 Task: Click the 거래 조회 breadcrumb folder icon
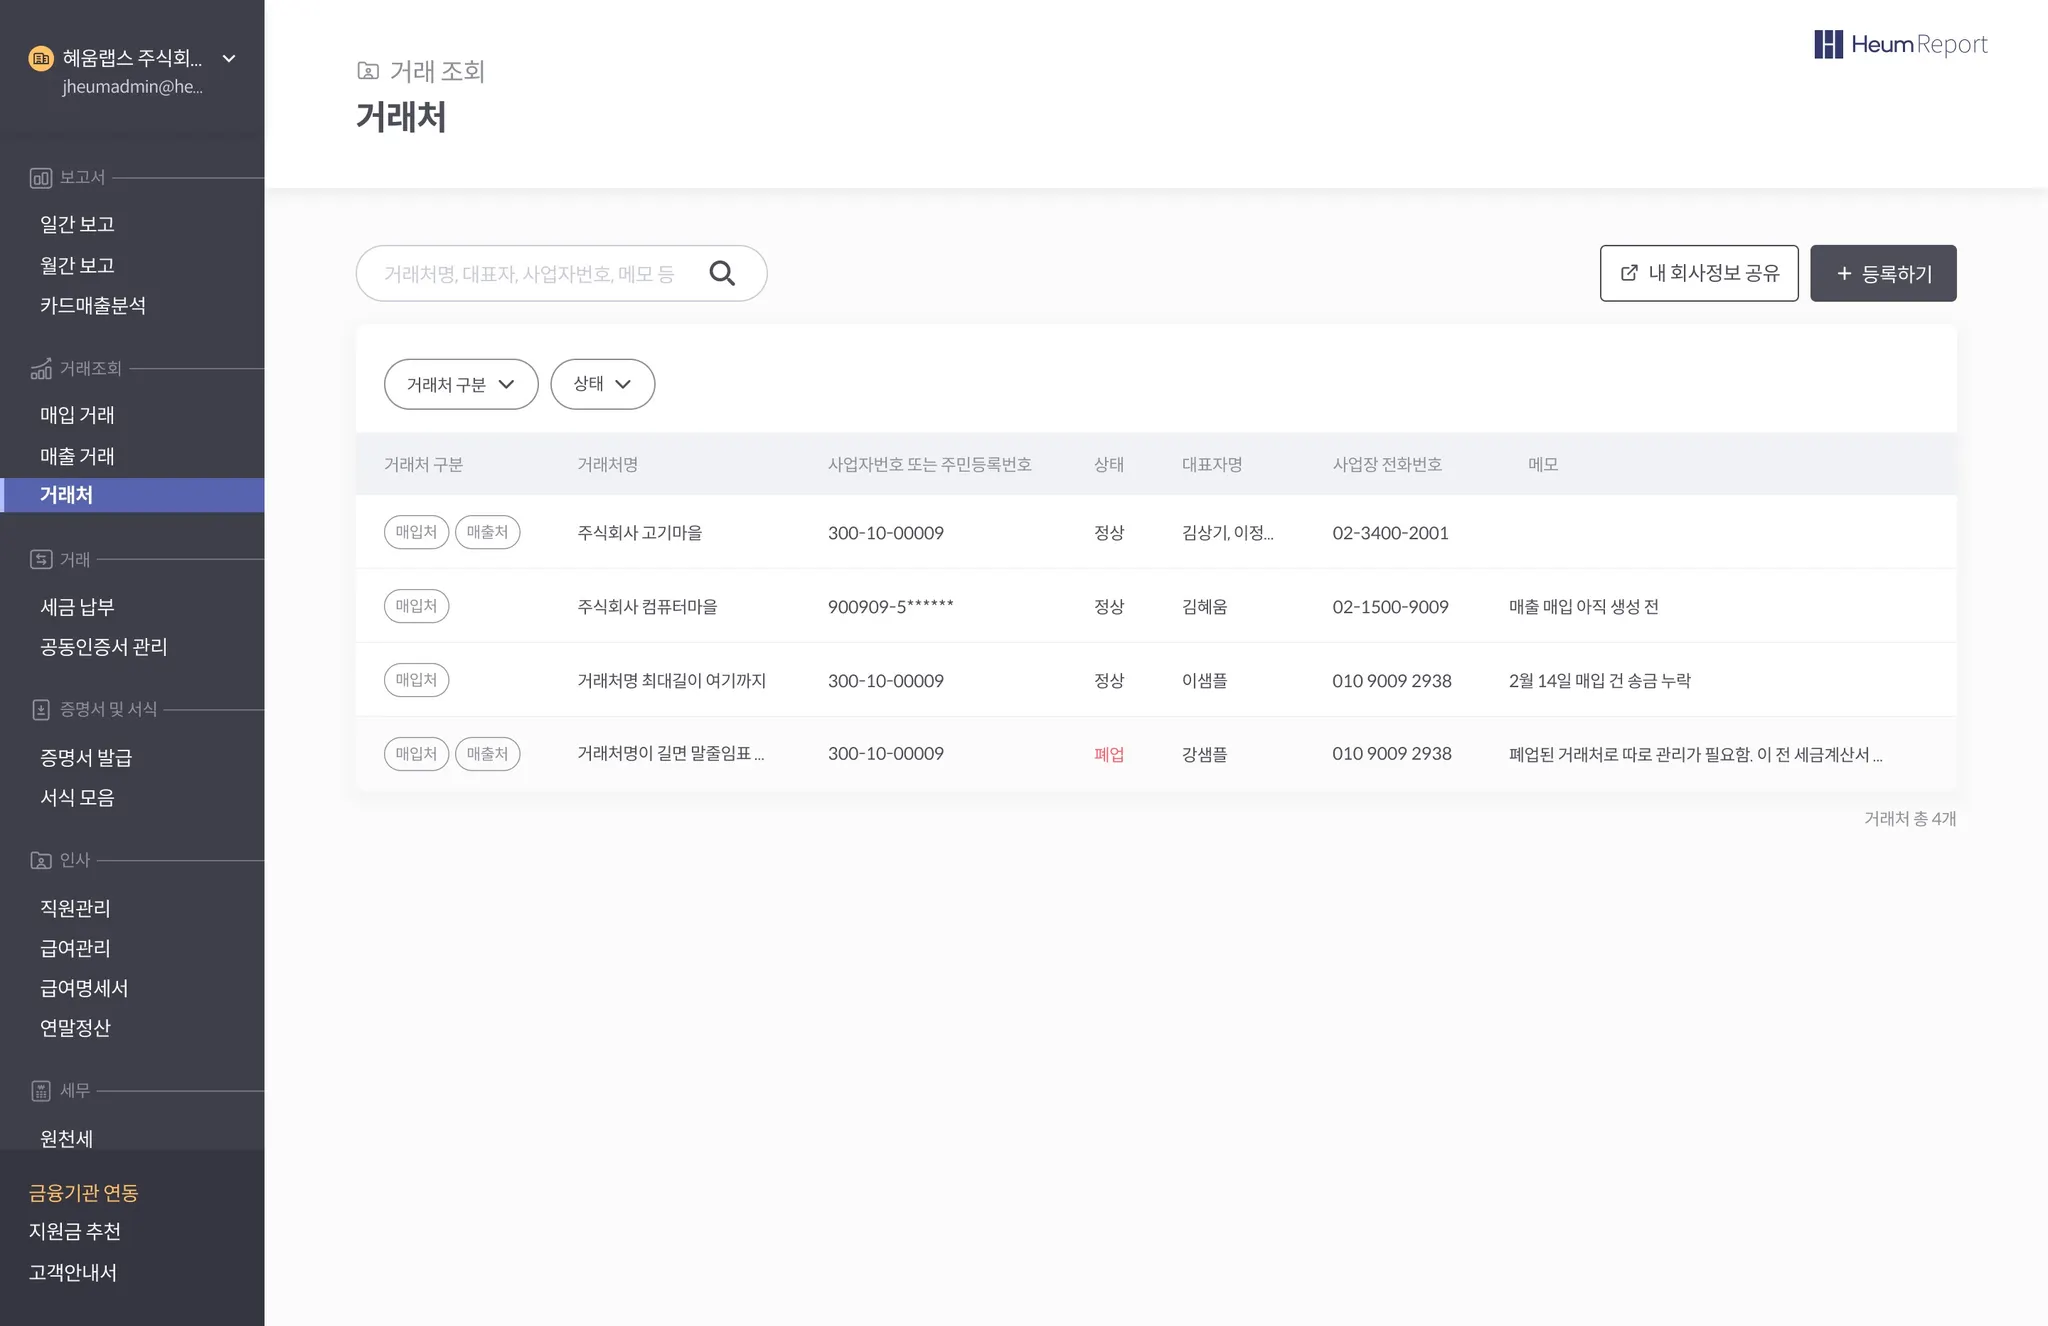point(368,71)
